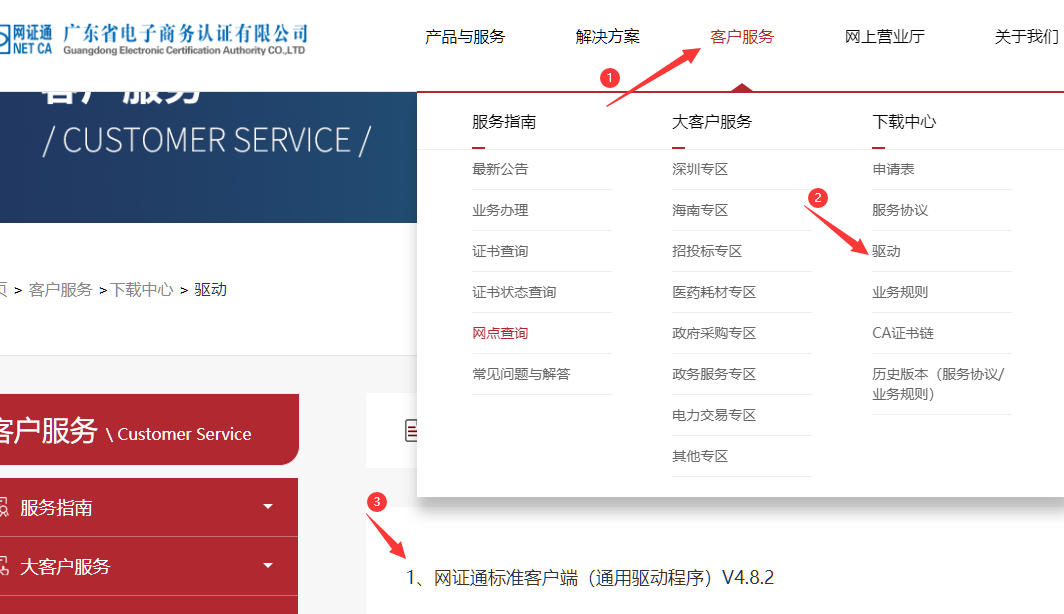Image resolution: width=1064 pixels, height=614 pixels.
Task: Open the 招投标专区 link
Action: tap(707, 251)
